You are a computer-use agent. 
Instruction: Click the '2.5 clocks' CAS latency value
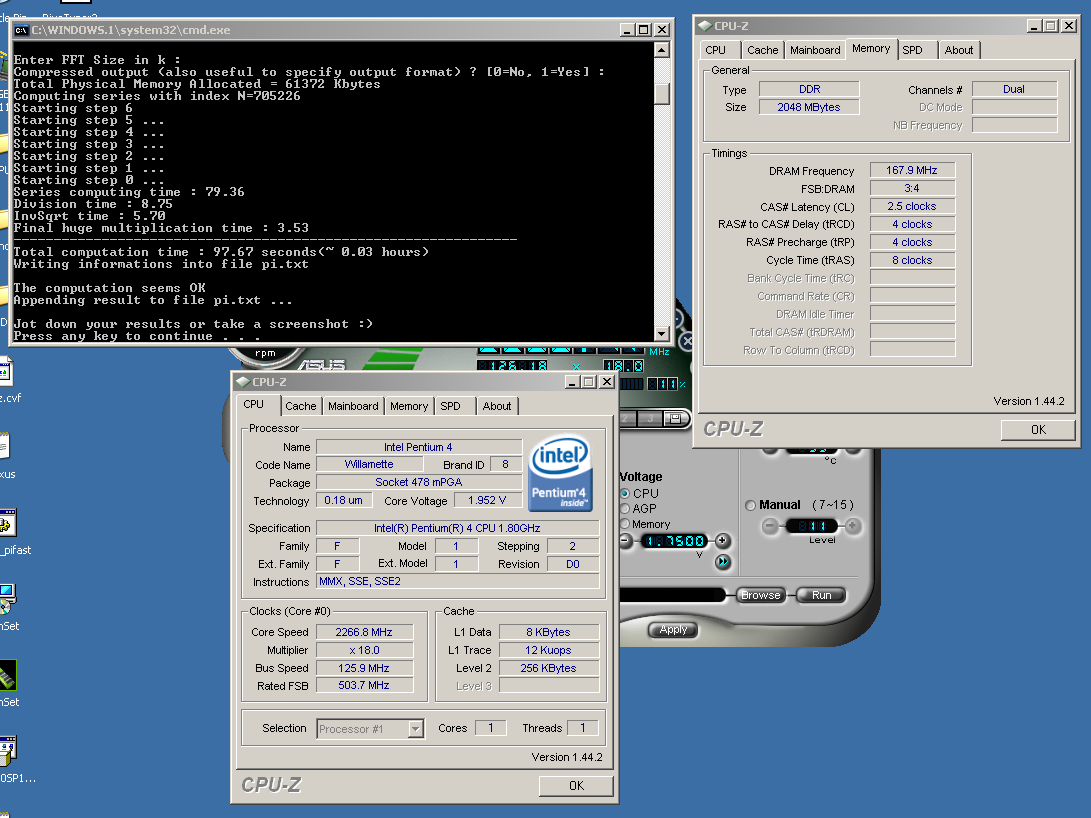click(911, 207)
